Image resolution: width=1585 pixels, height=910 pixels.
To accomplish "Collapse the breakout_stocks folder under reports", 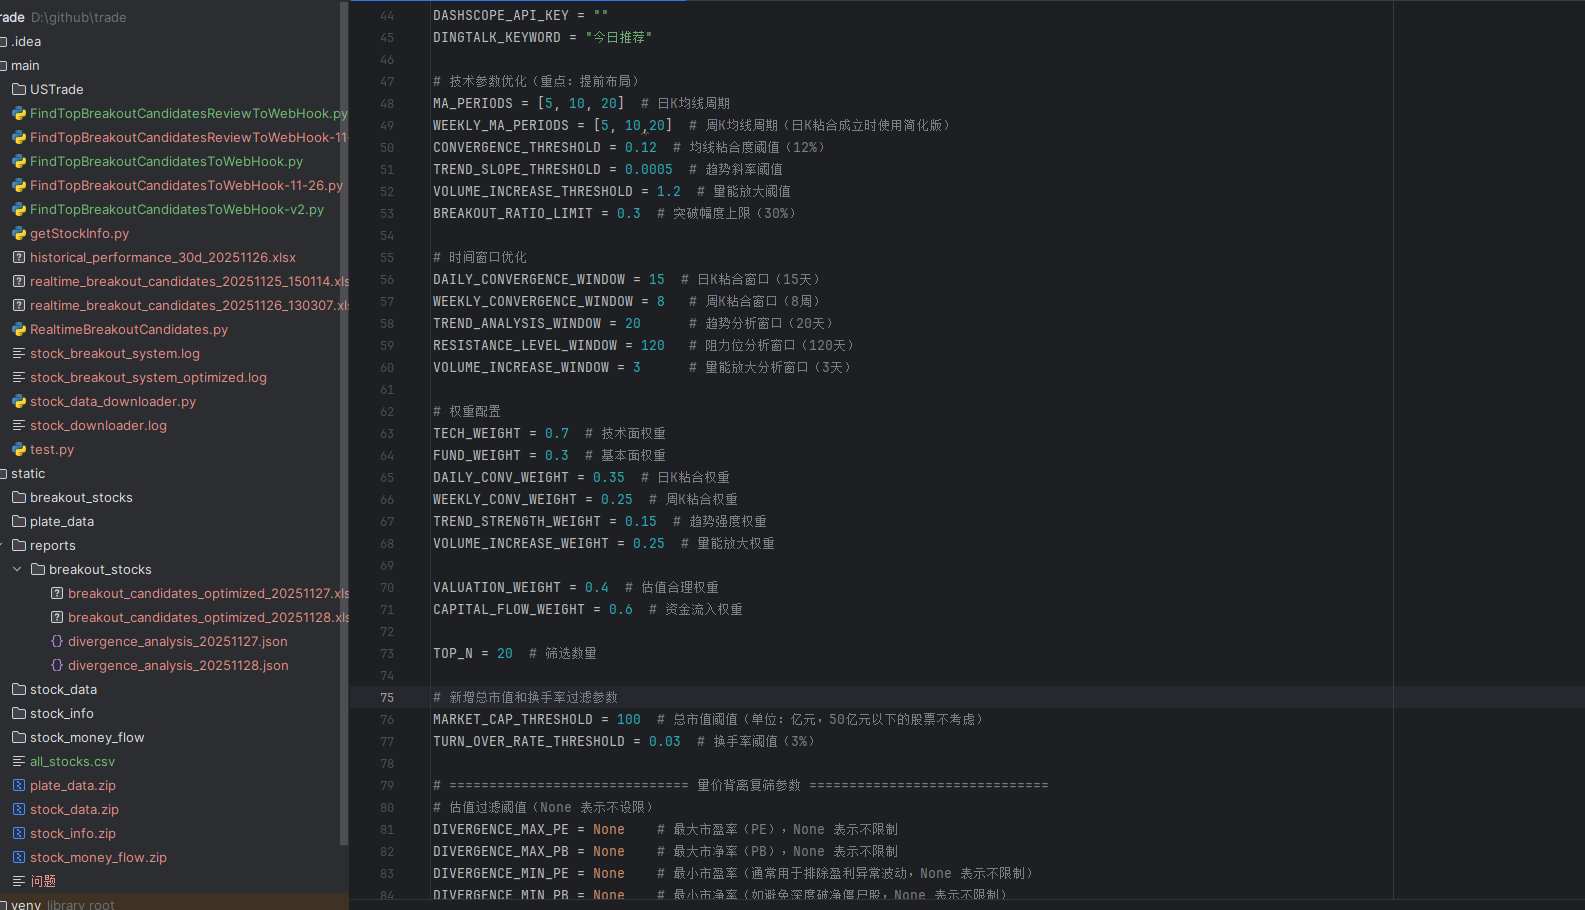I will (17, 569).
